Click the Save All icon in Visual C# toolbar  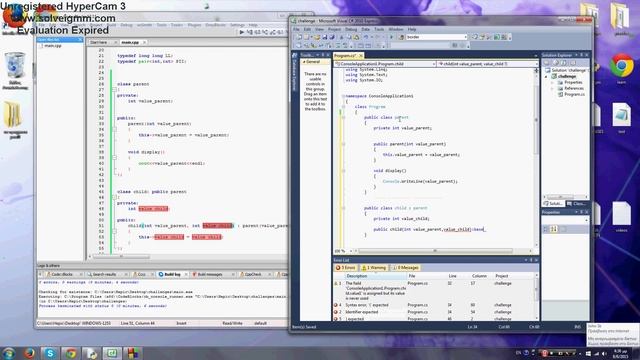[332, 37]
